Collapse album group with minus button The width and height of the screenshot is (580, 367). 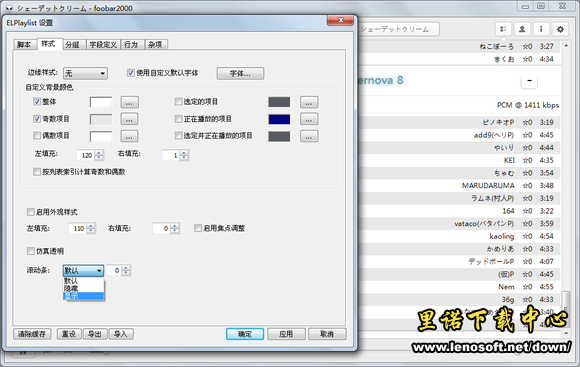(529, 81)
